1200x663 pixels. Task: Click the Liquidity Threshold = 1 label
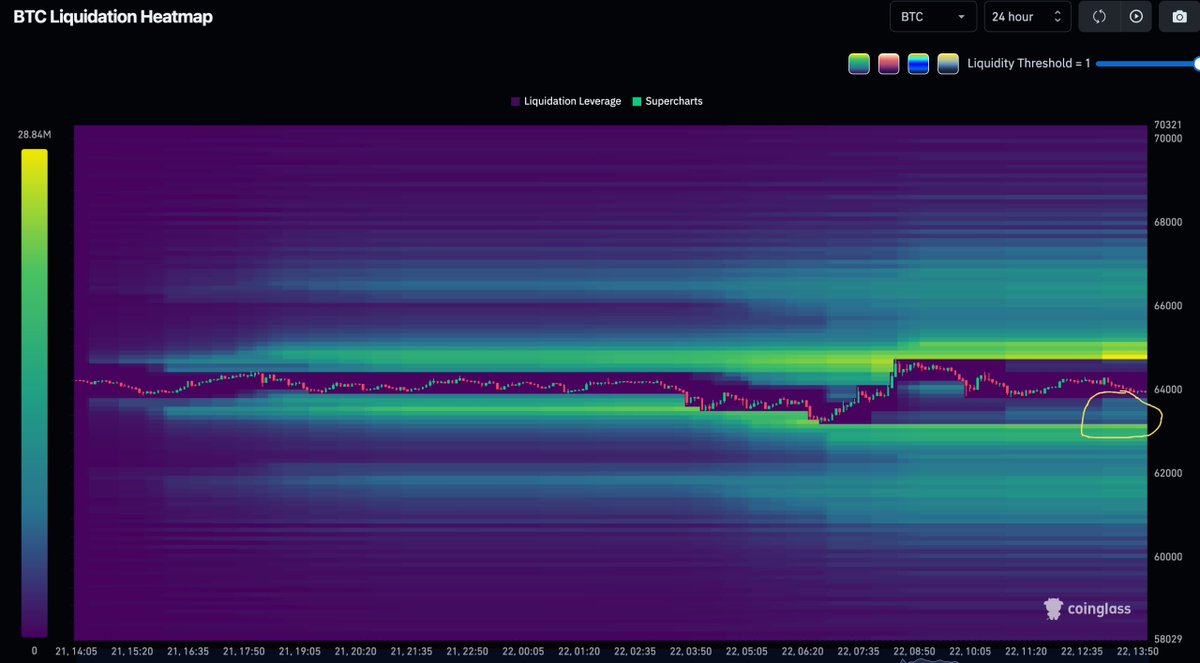click(x=1029, y=64)
